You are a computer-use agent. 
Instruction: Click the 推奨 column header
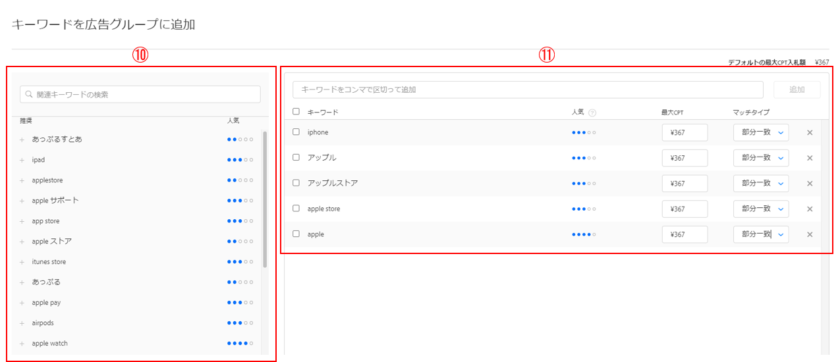pyautogui.click(x=26, y=121)
